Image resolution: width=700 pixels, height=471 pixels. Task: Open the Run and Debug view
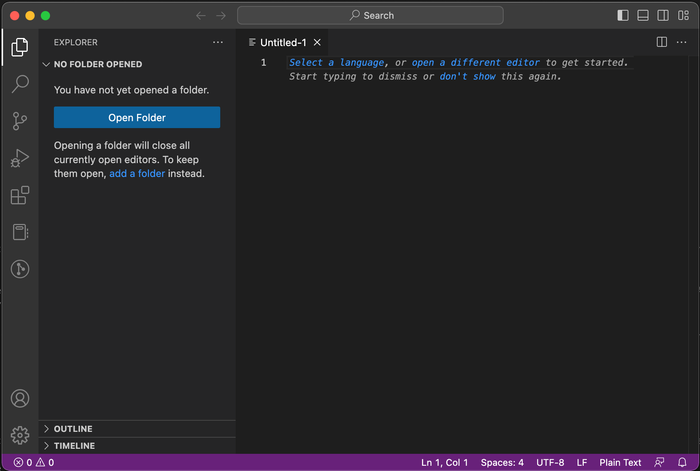(19, 158)
